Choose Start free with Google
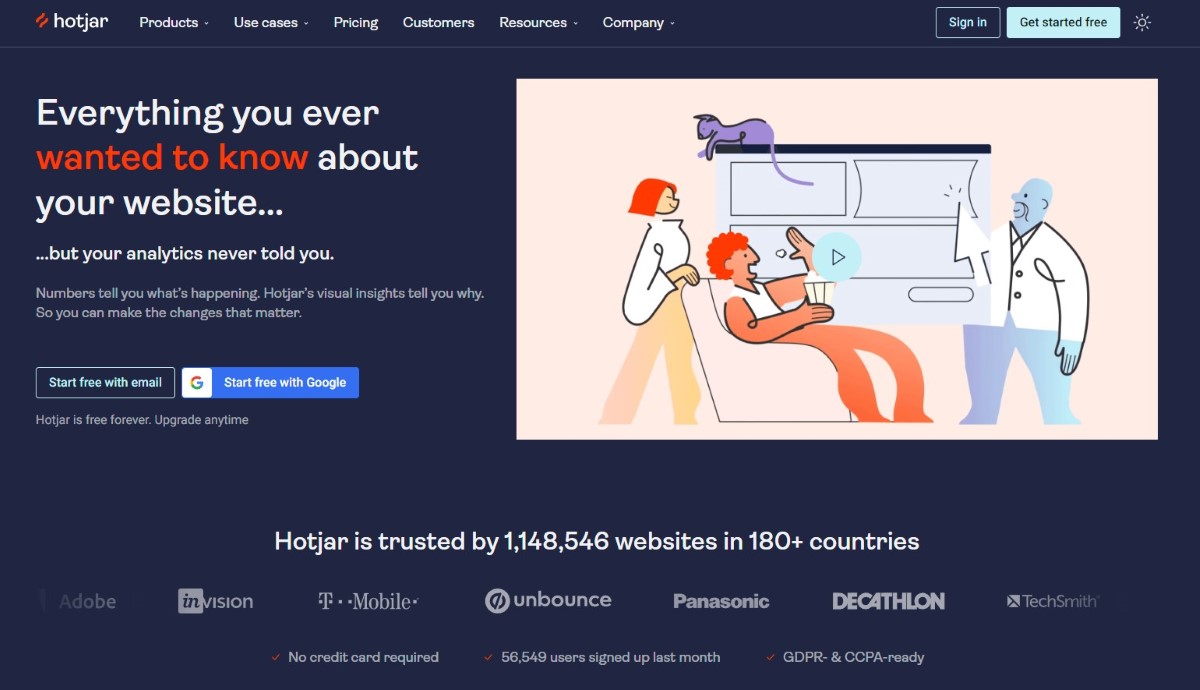This screenshot has width=1200, height=690. 270,382
